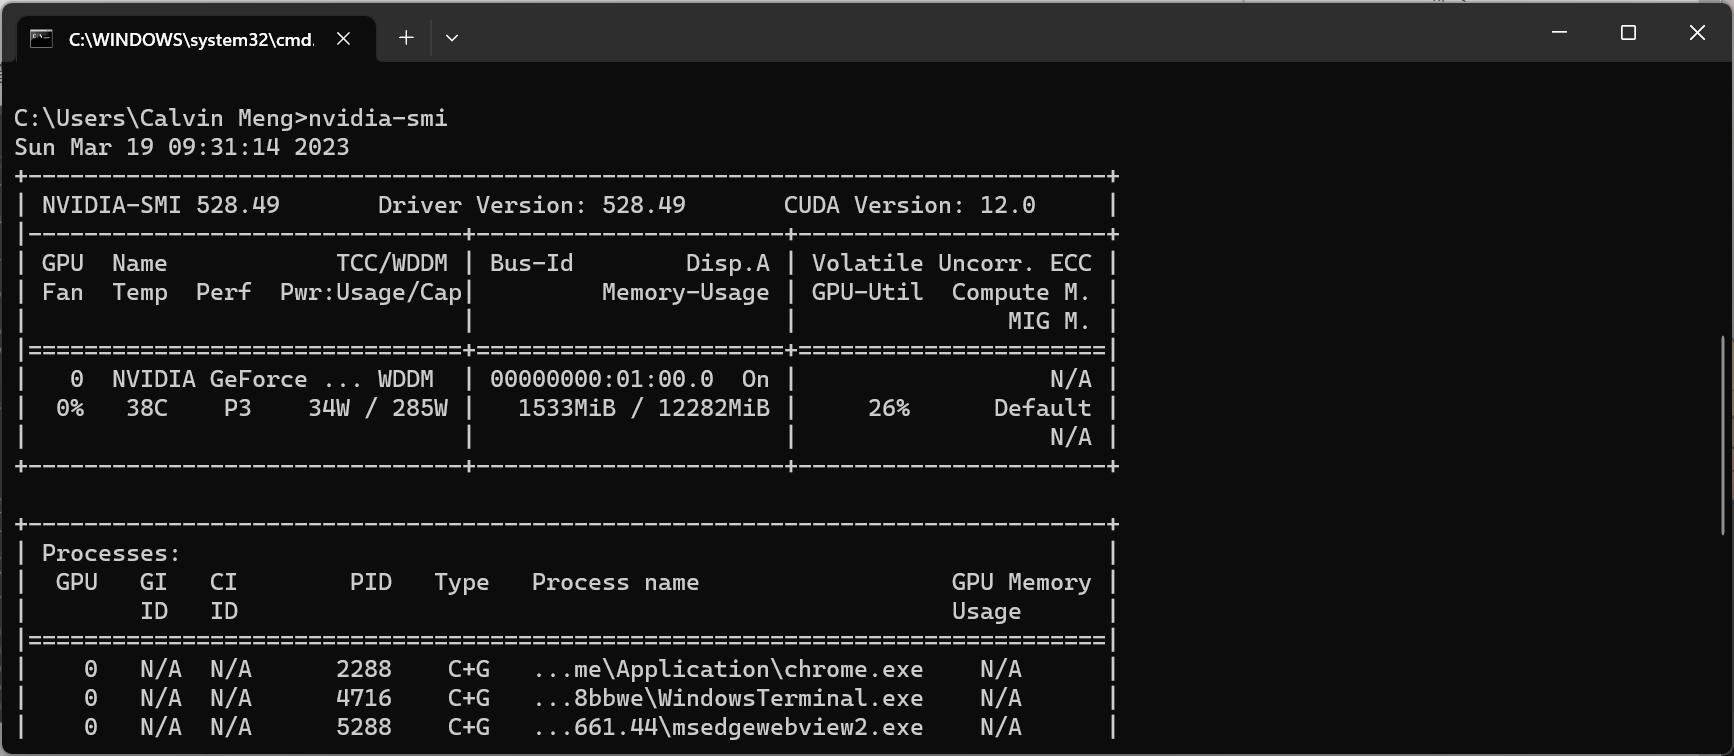Open a new tab with the plus button
Viewport: 1734px width, 756px height.
[x=406, y=38]
